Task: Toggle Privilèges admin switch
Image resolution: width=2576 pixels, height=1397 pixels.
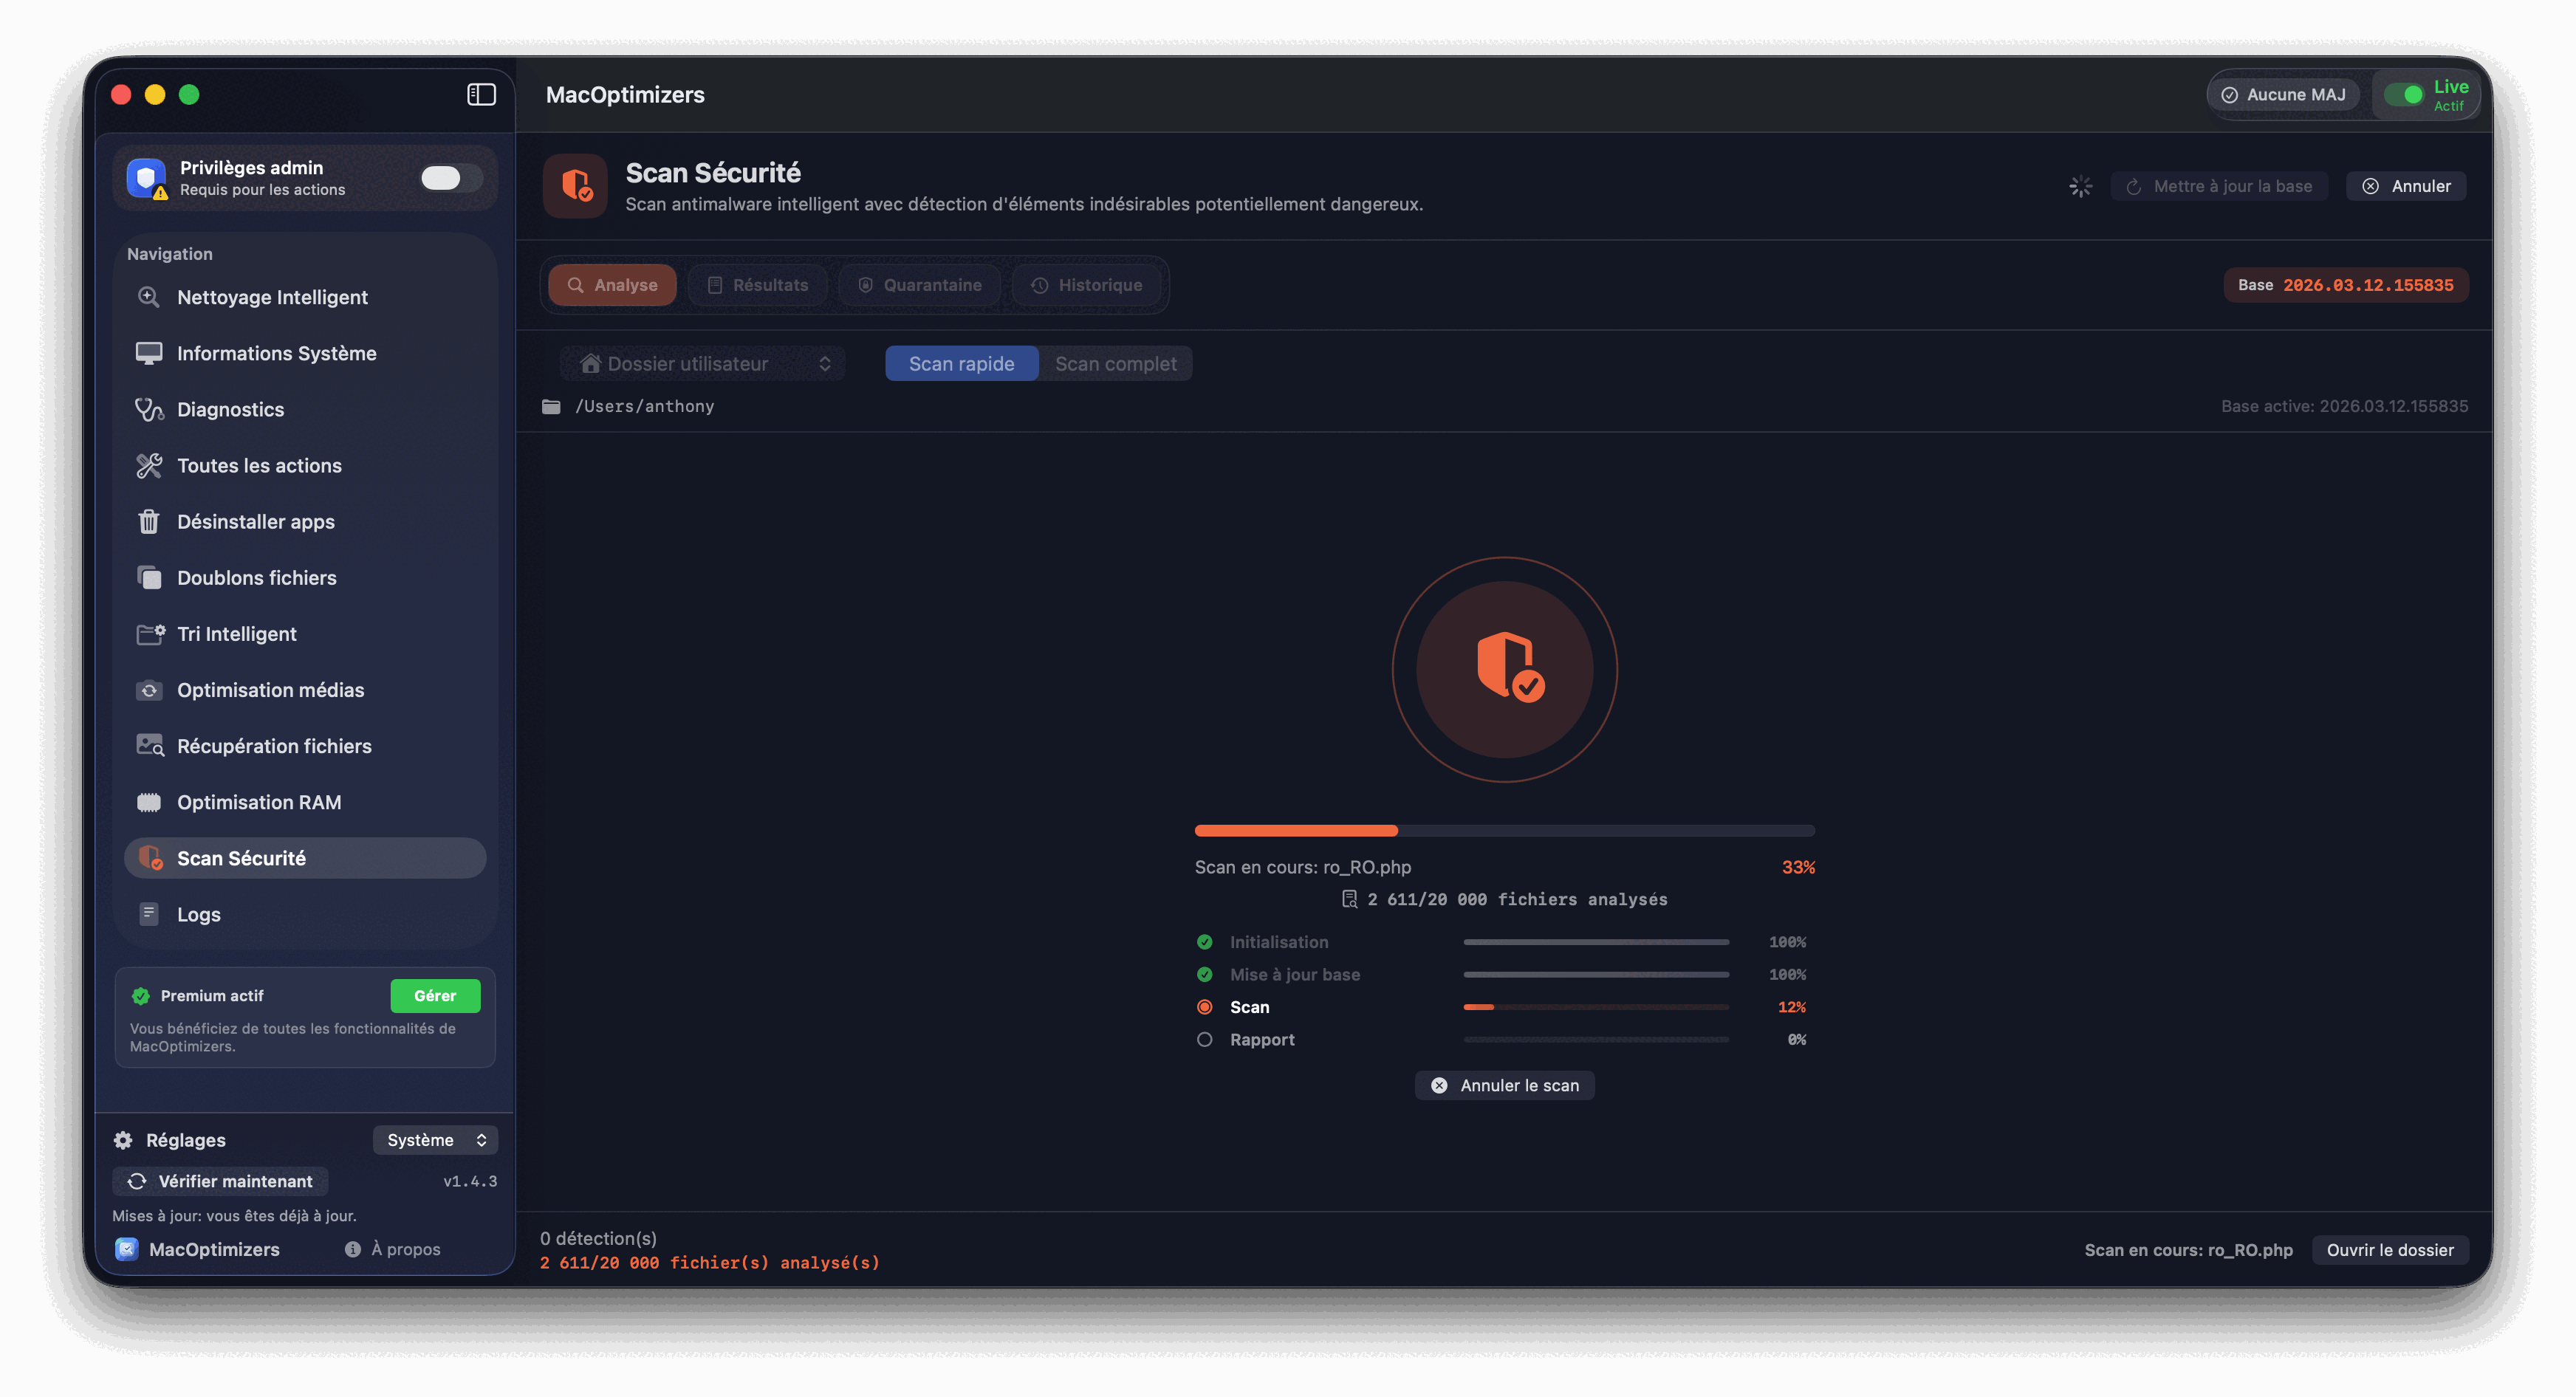Action: (449, 177)
